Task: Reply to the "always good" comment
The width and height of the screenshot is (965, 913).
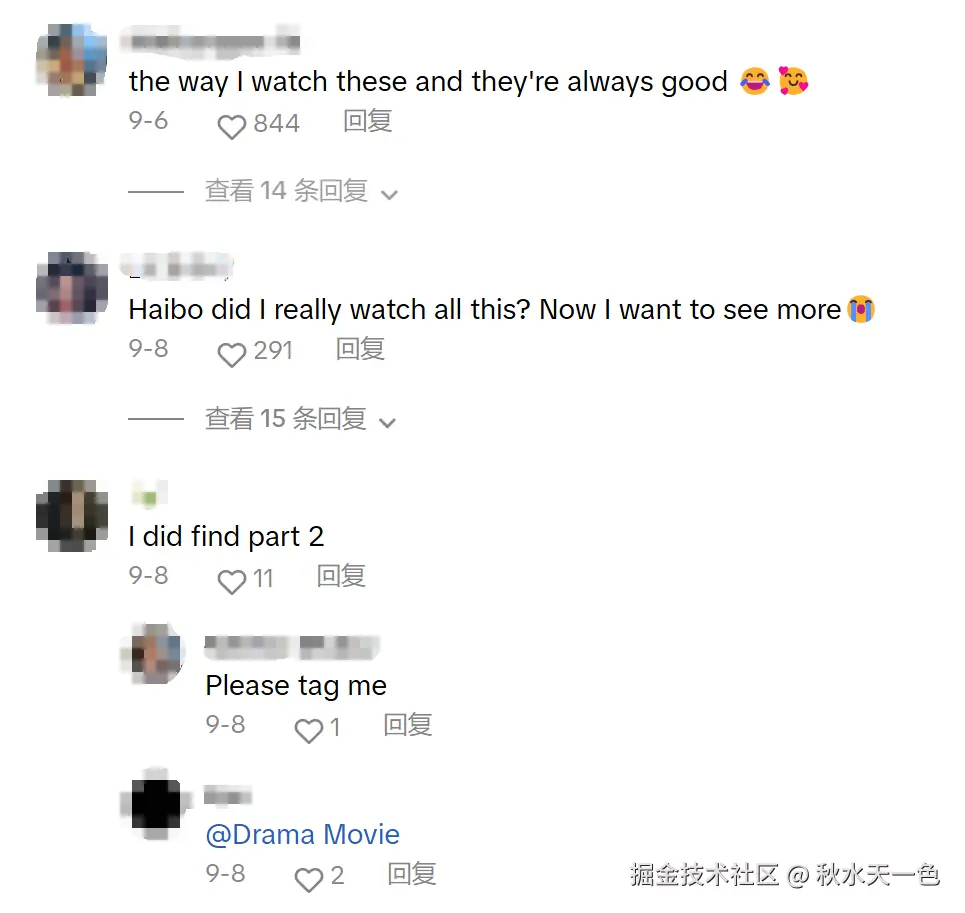Action: pyautogui.click(x=367, y=122)
